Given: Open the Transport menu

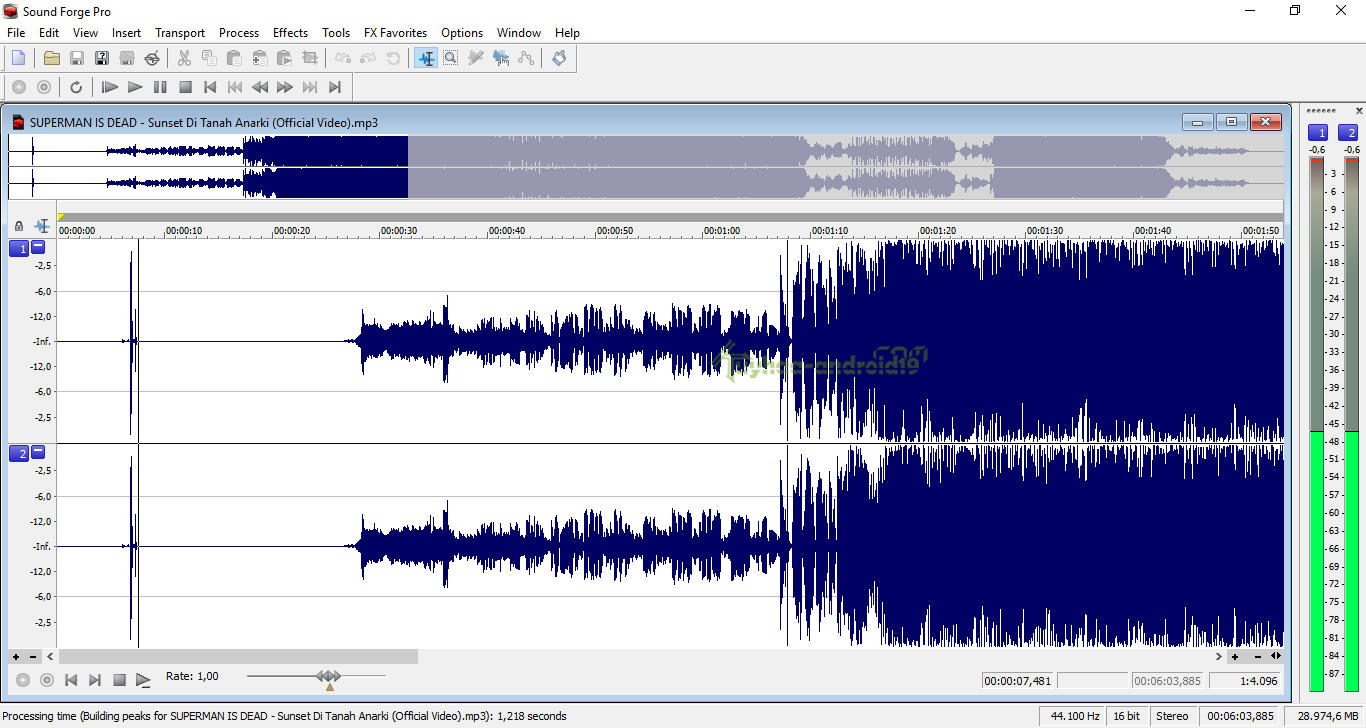Looking at the screenshot, I should (180, 33).
